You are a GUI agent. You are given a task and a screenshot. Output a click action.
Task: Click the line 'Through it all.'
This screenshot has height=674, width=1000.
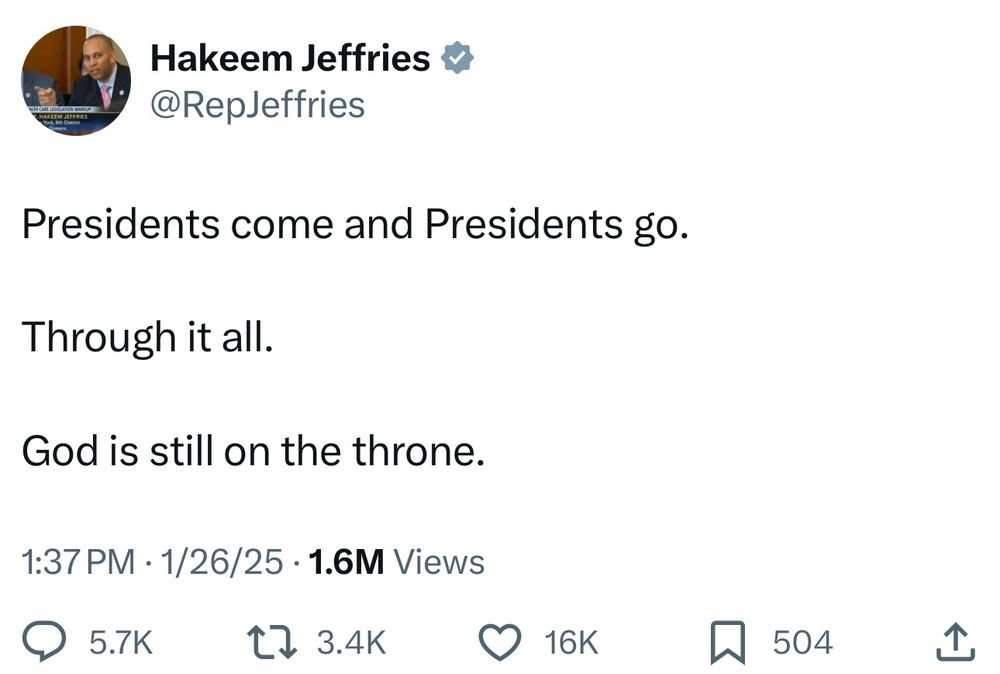click(146, 339)
